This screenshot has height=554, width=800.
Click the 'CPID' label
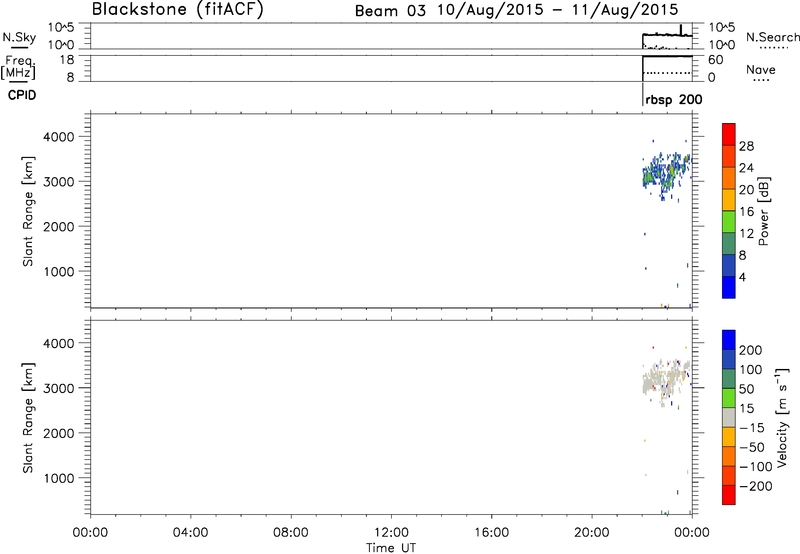pos(22,95)
